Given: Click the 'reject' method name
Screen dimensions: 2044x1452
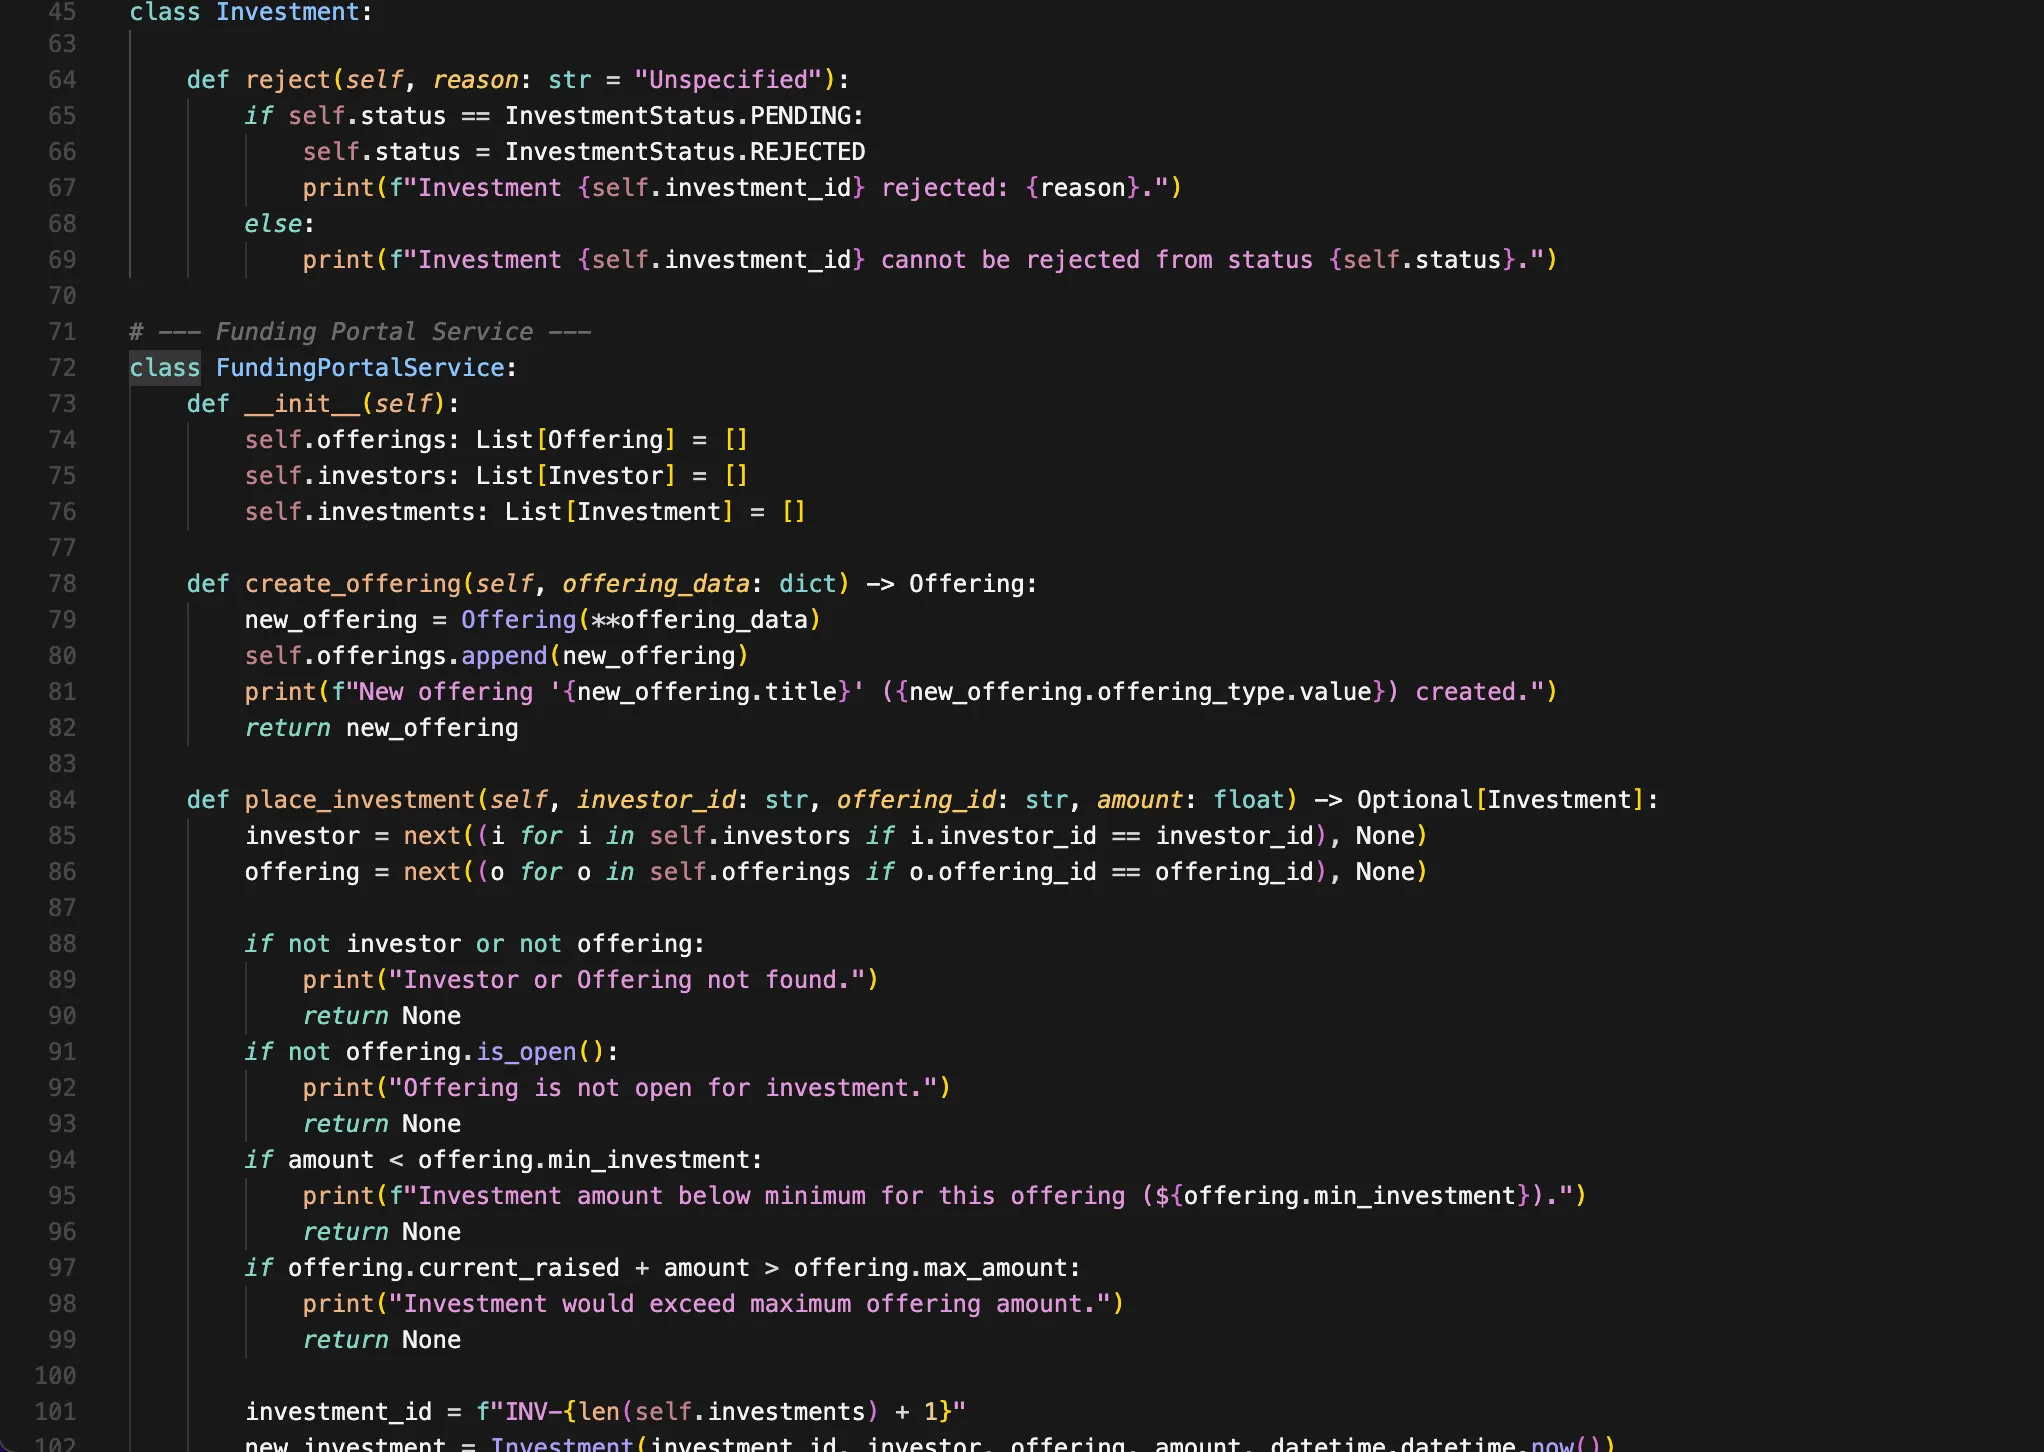Looking at the screenshot, I should click(288, 80).
